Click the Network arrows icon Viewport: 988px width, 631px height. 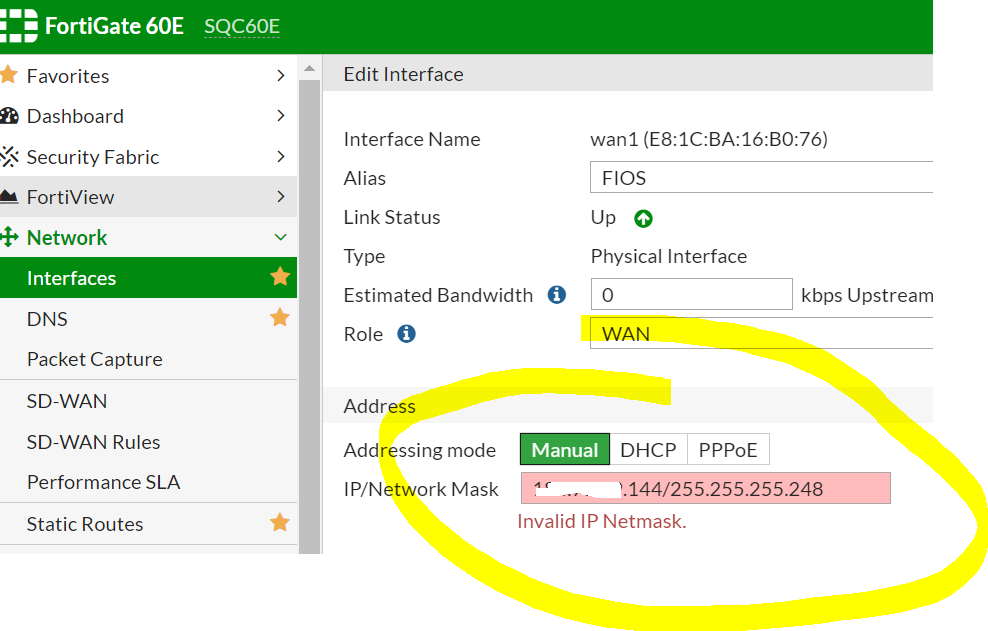pos(10,238)
